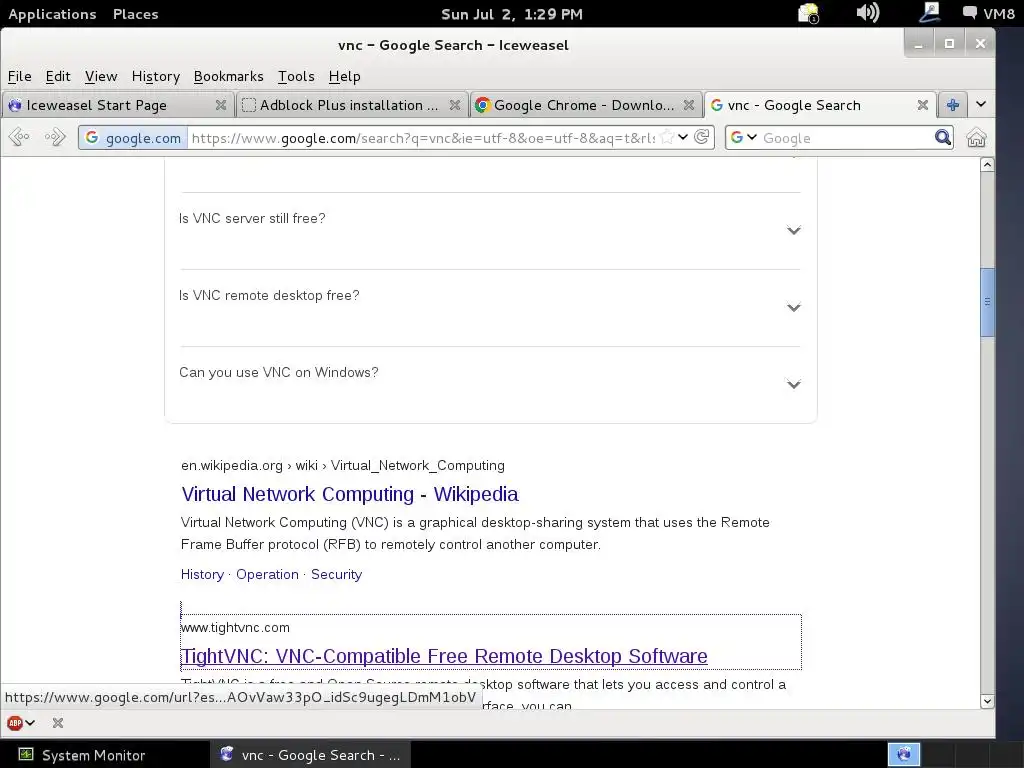Close the add-on bar with X icon
Viewport: 1024px width, 768px height.
pyautogui.click(x=58, y=723)
